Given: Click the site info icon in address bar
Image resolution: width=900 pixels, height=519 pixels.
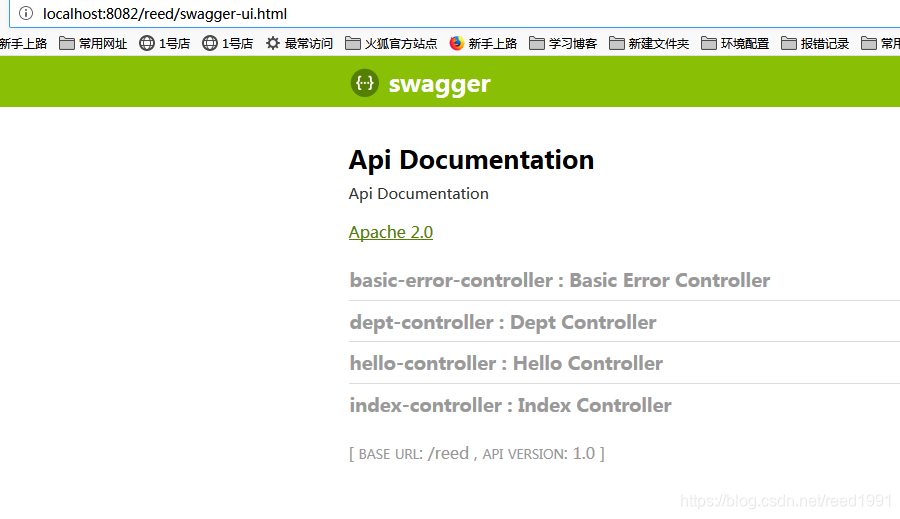Looking at the screenshot, I should coord(26,13).
